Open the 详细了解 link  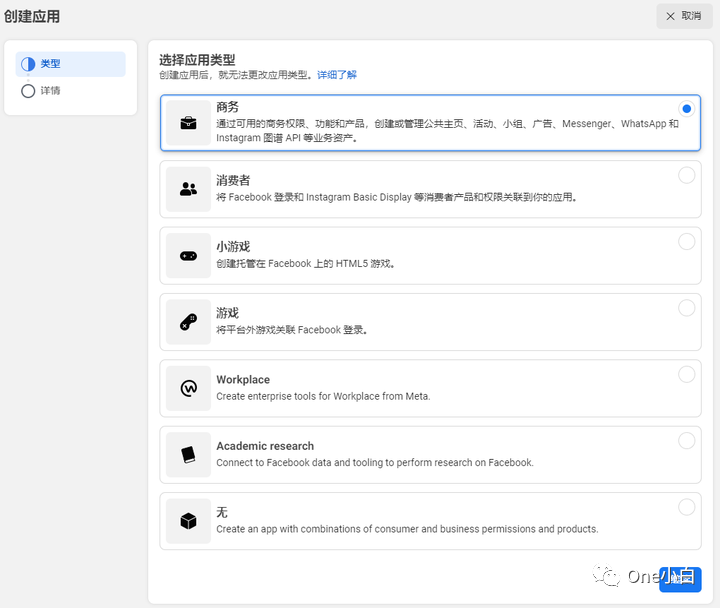337,75
